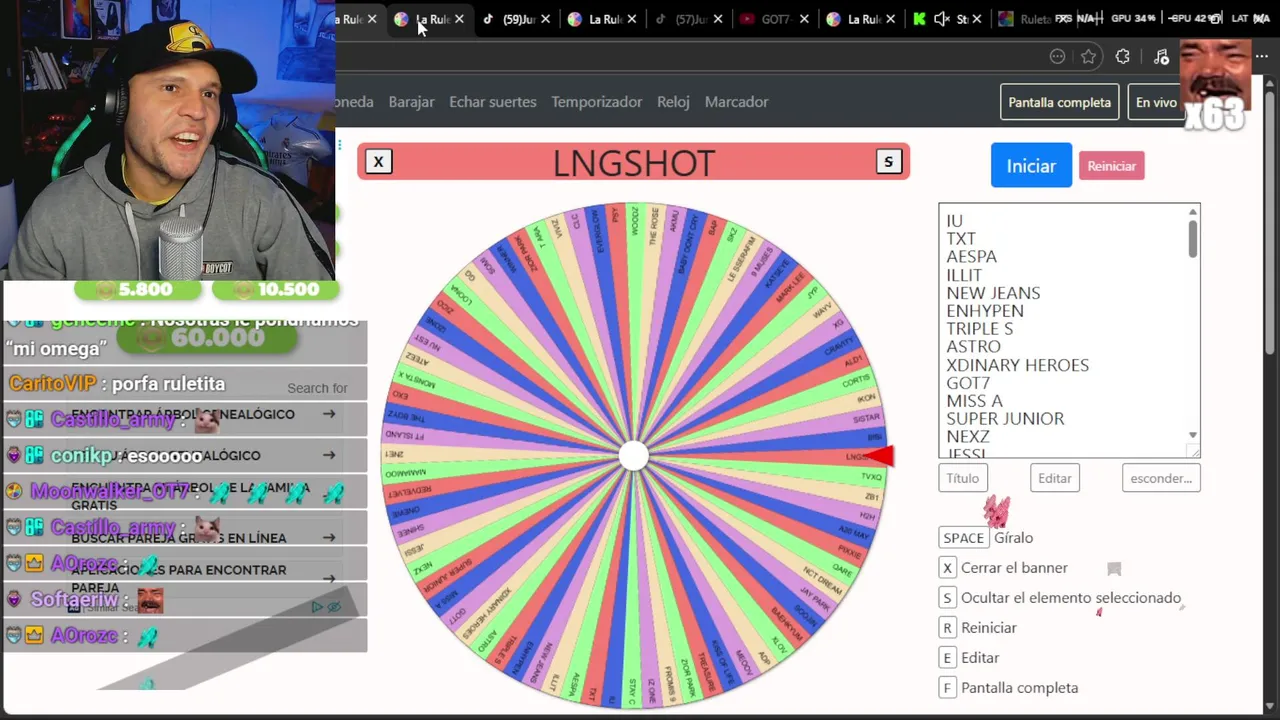Open the Temporizador page
Image resolution: width=1280 pixels, height=720 pixels.
click(596, 102)
